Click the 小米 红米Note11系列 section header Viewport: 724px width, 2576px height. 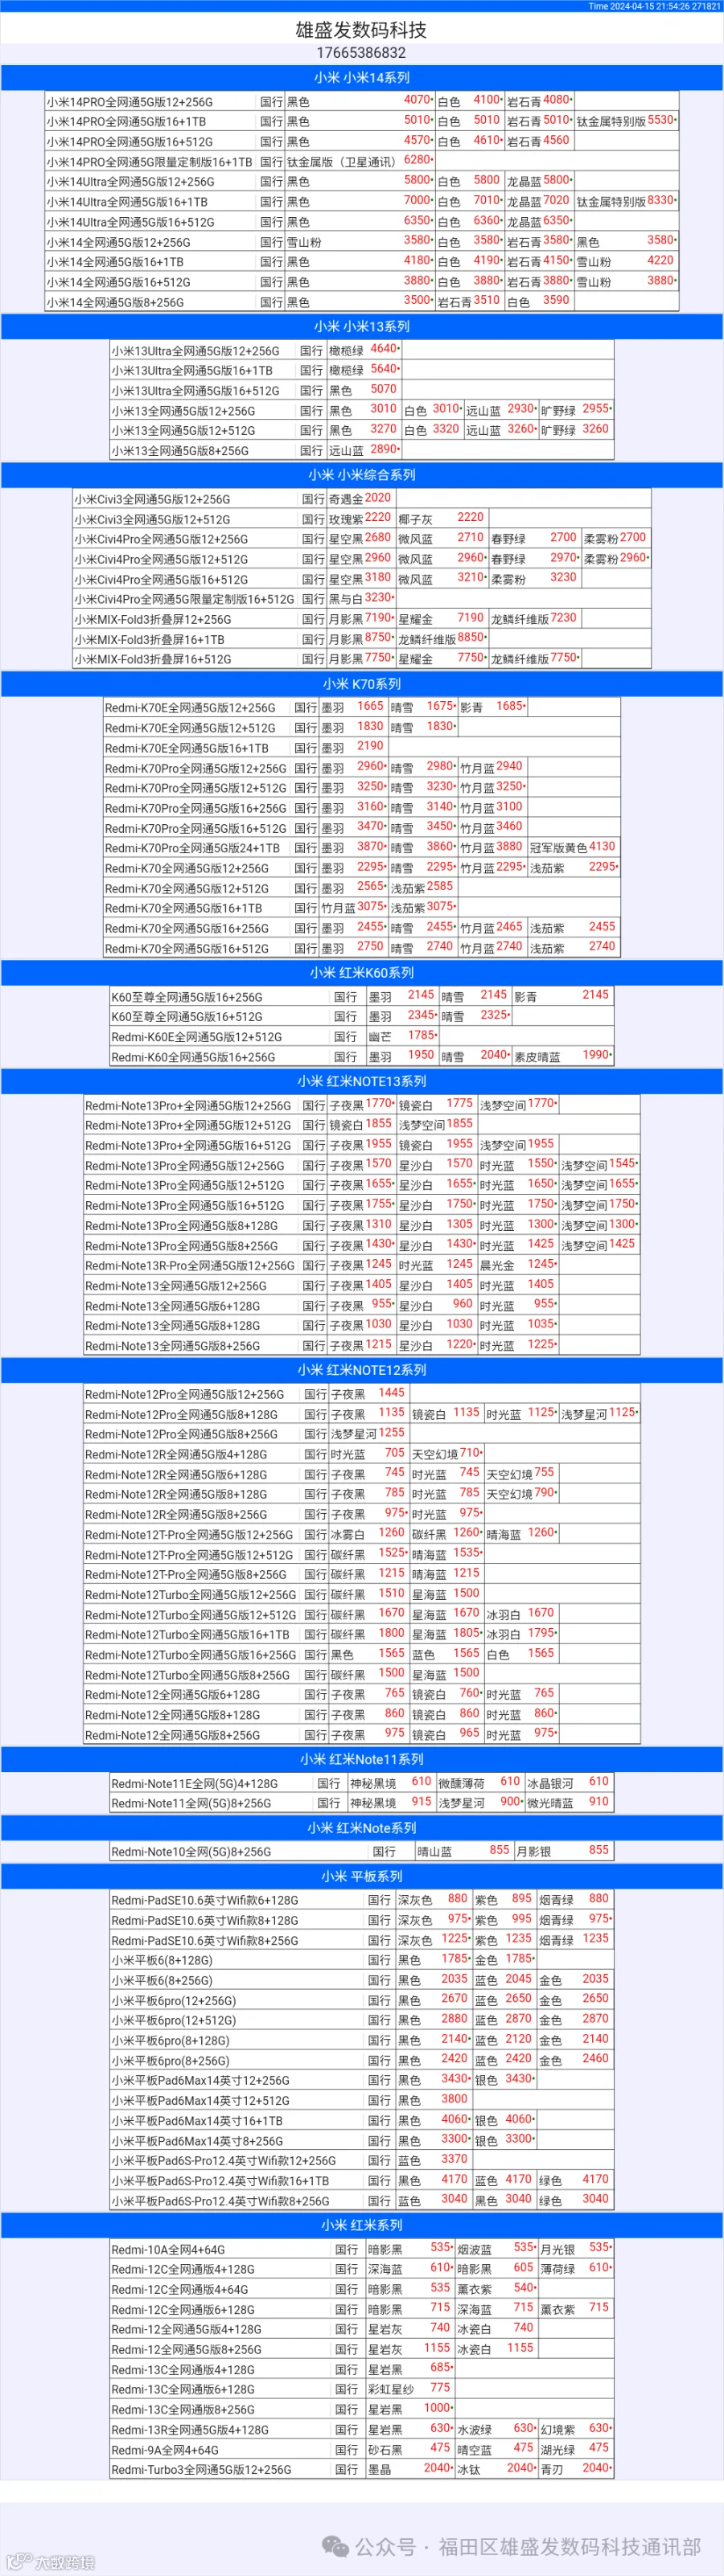click(361, 1759)
